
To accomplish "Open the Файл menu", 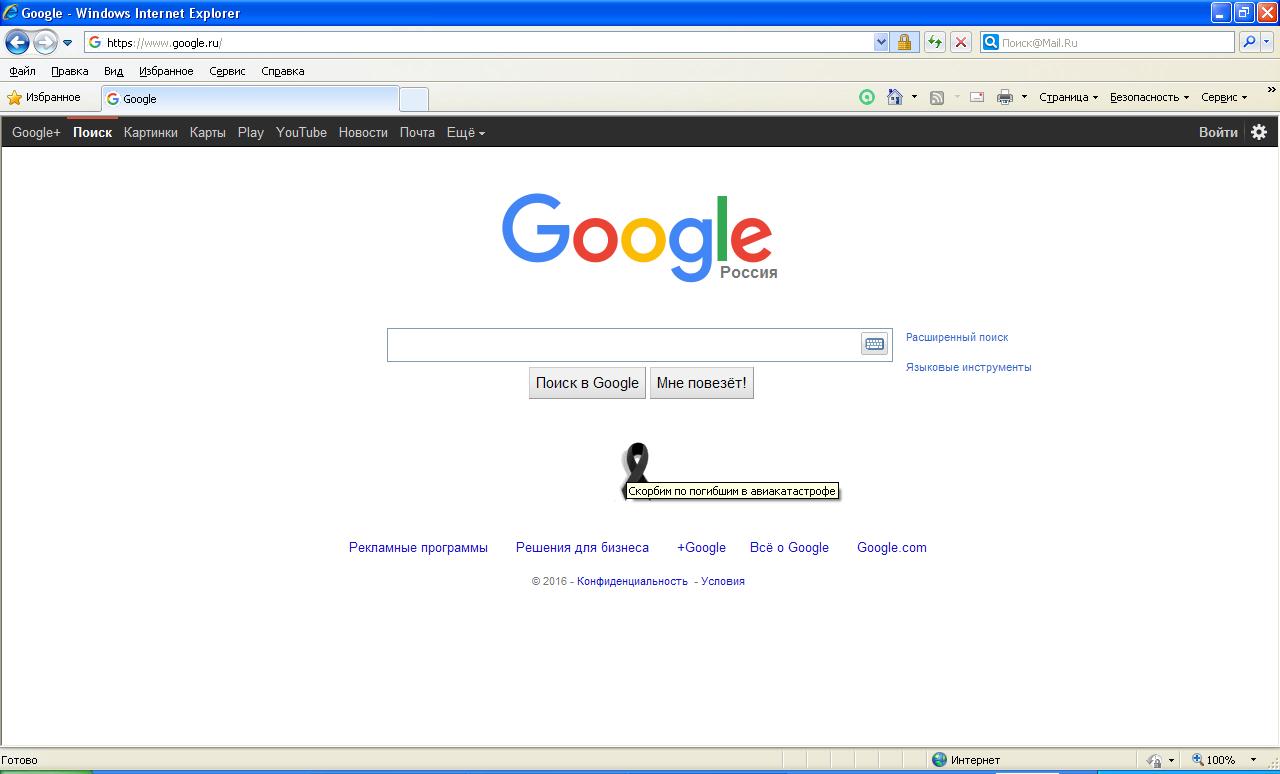I will (22, 71).
